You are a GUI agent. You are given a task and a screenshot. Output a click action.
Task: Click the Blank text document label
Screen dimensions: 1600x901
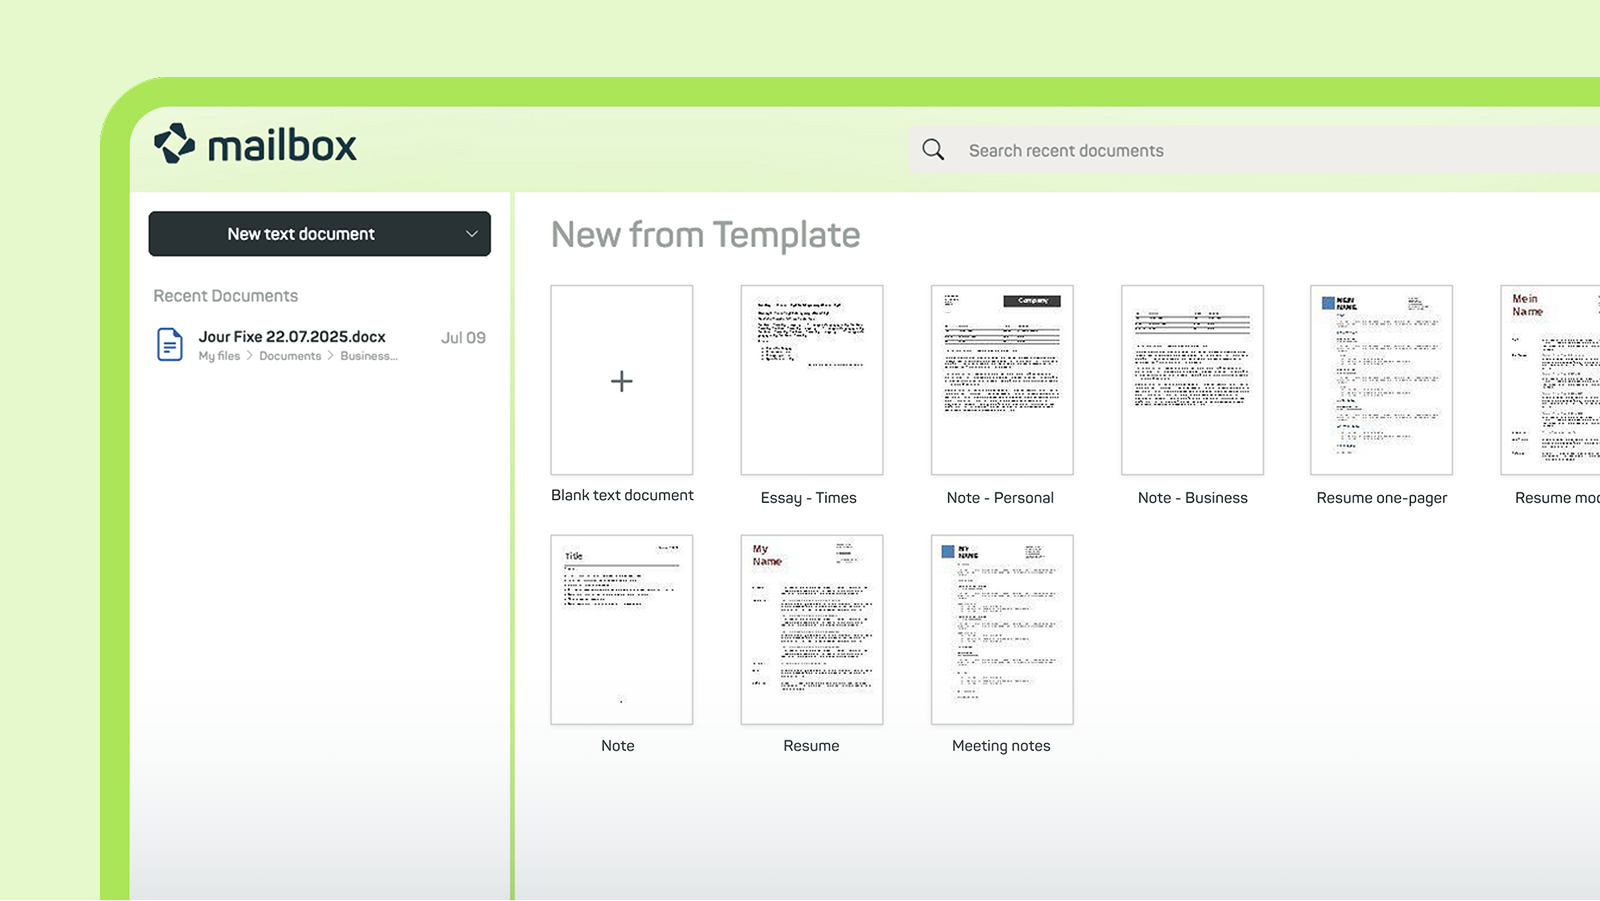[x=622, y=495]
